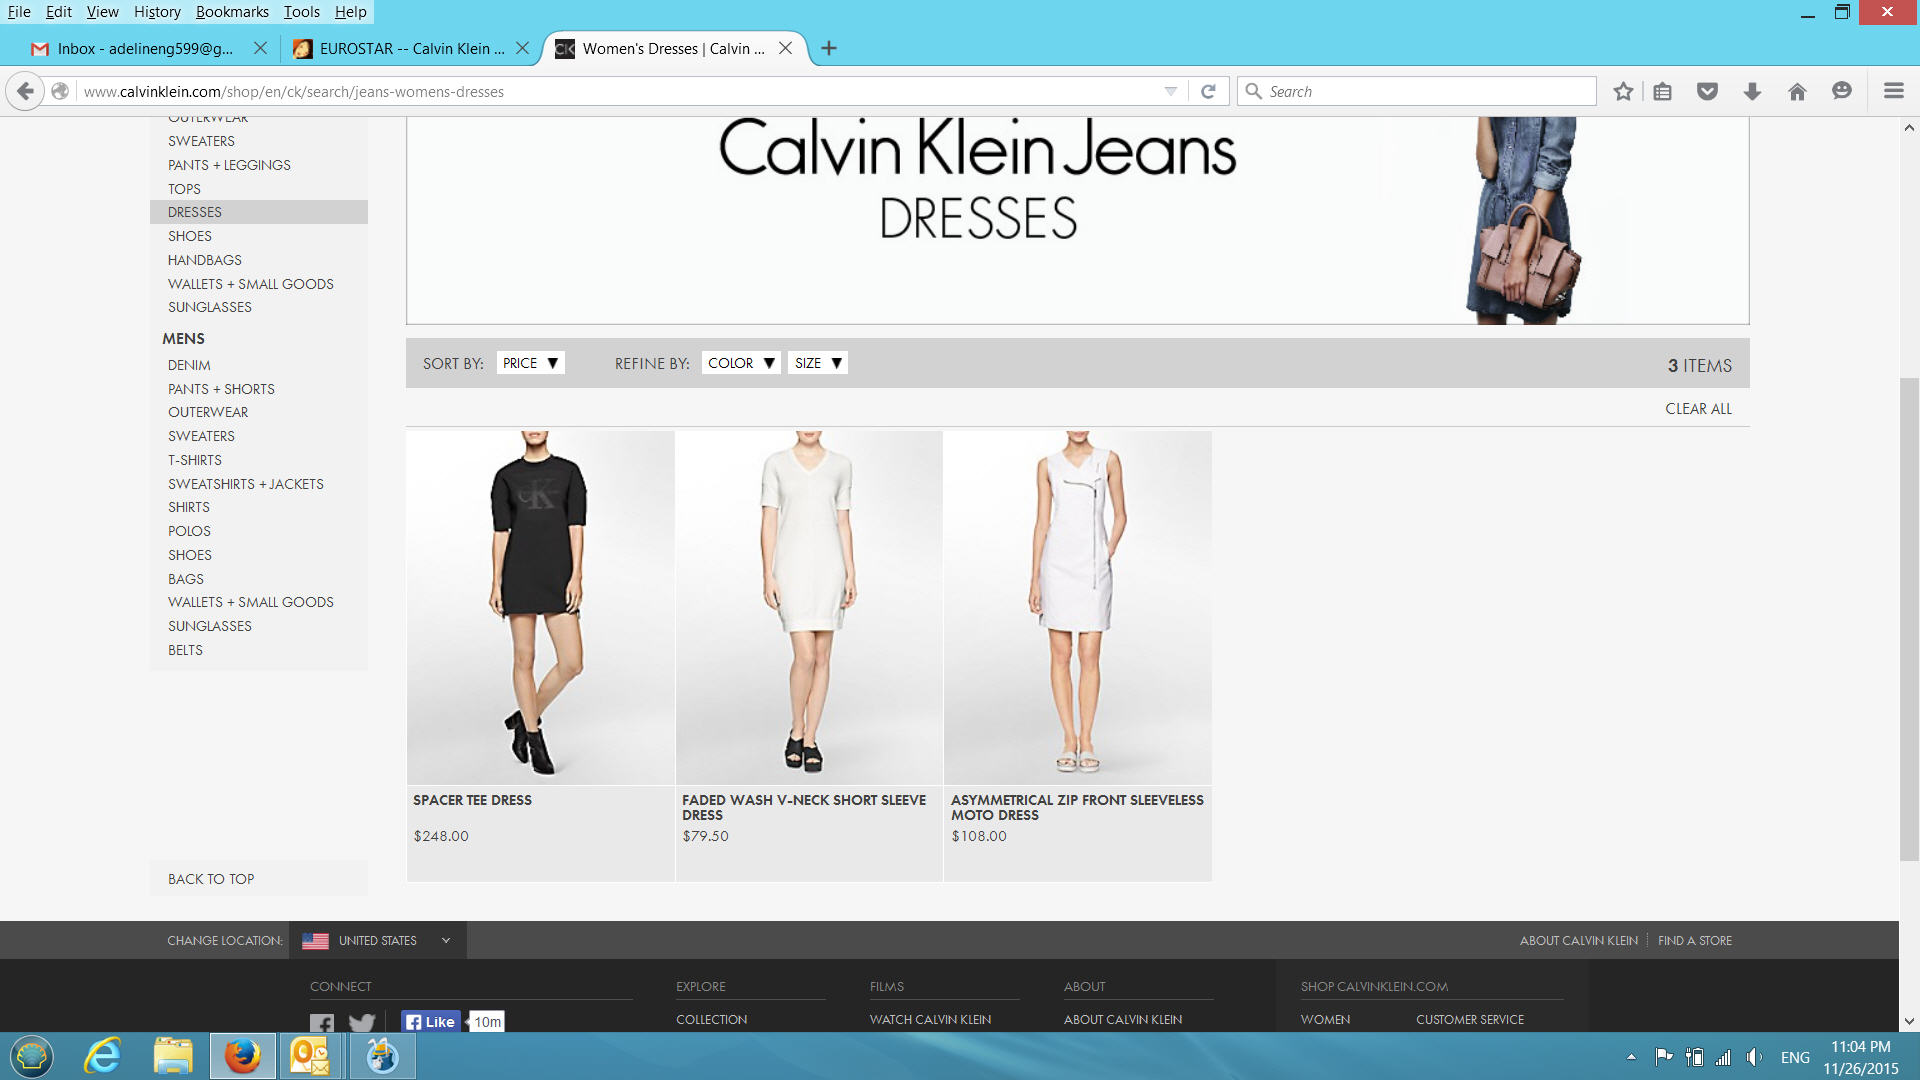Open the downloads arrow icon
The image size is (1920, 1080).
(x=1752, y=91)
